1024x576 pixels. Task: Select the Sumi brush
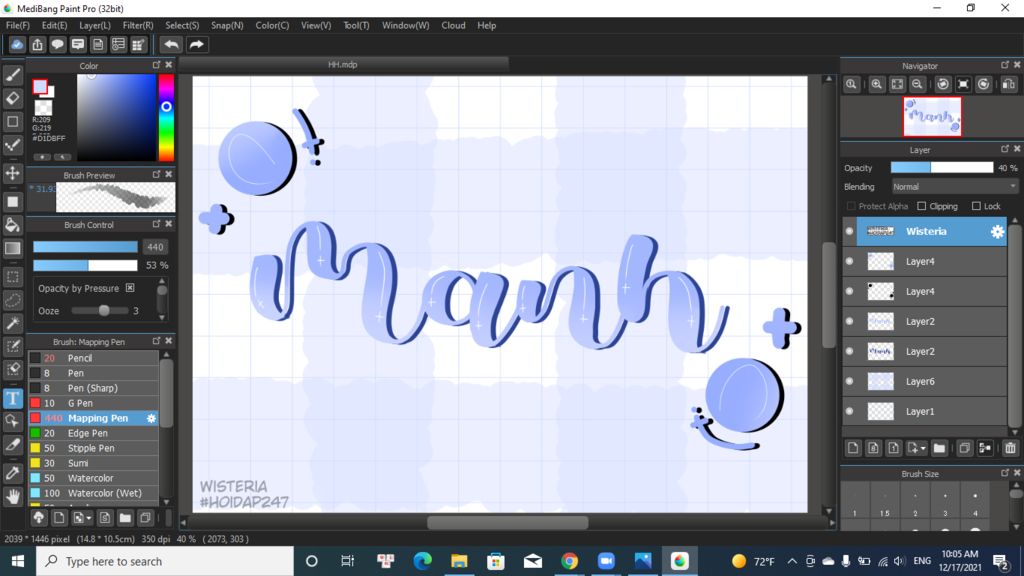pos(93,463)
